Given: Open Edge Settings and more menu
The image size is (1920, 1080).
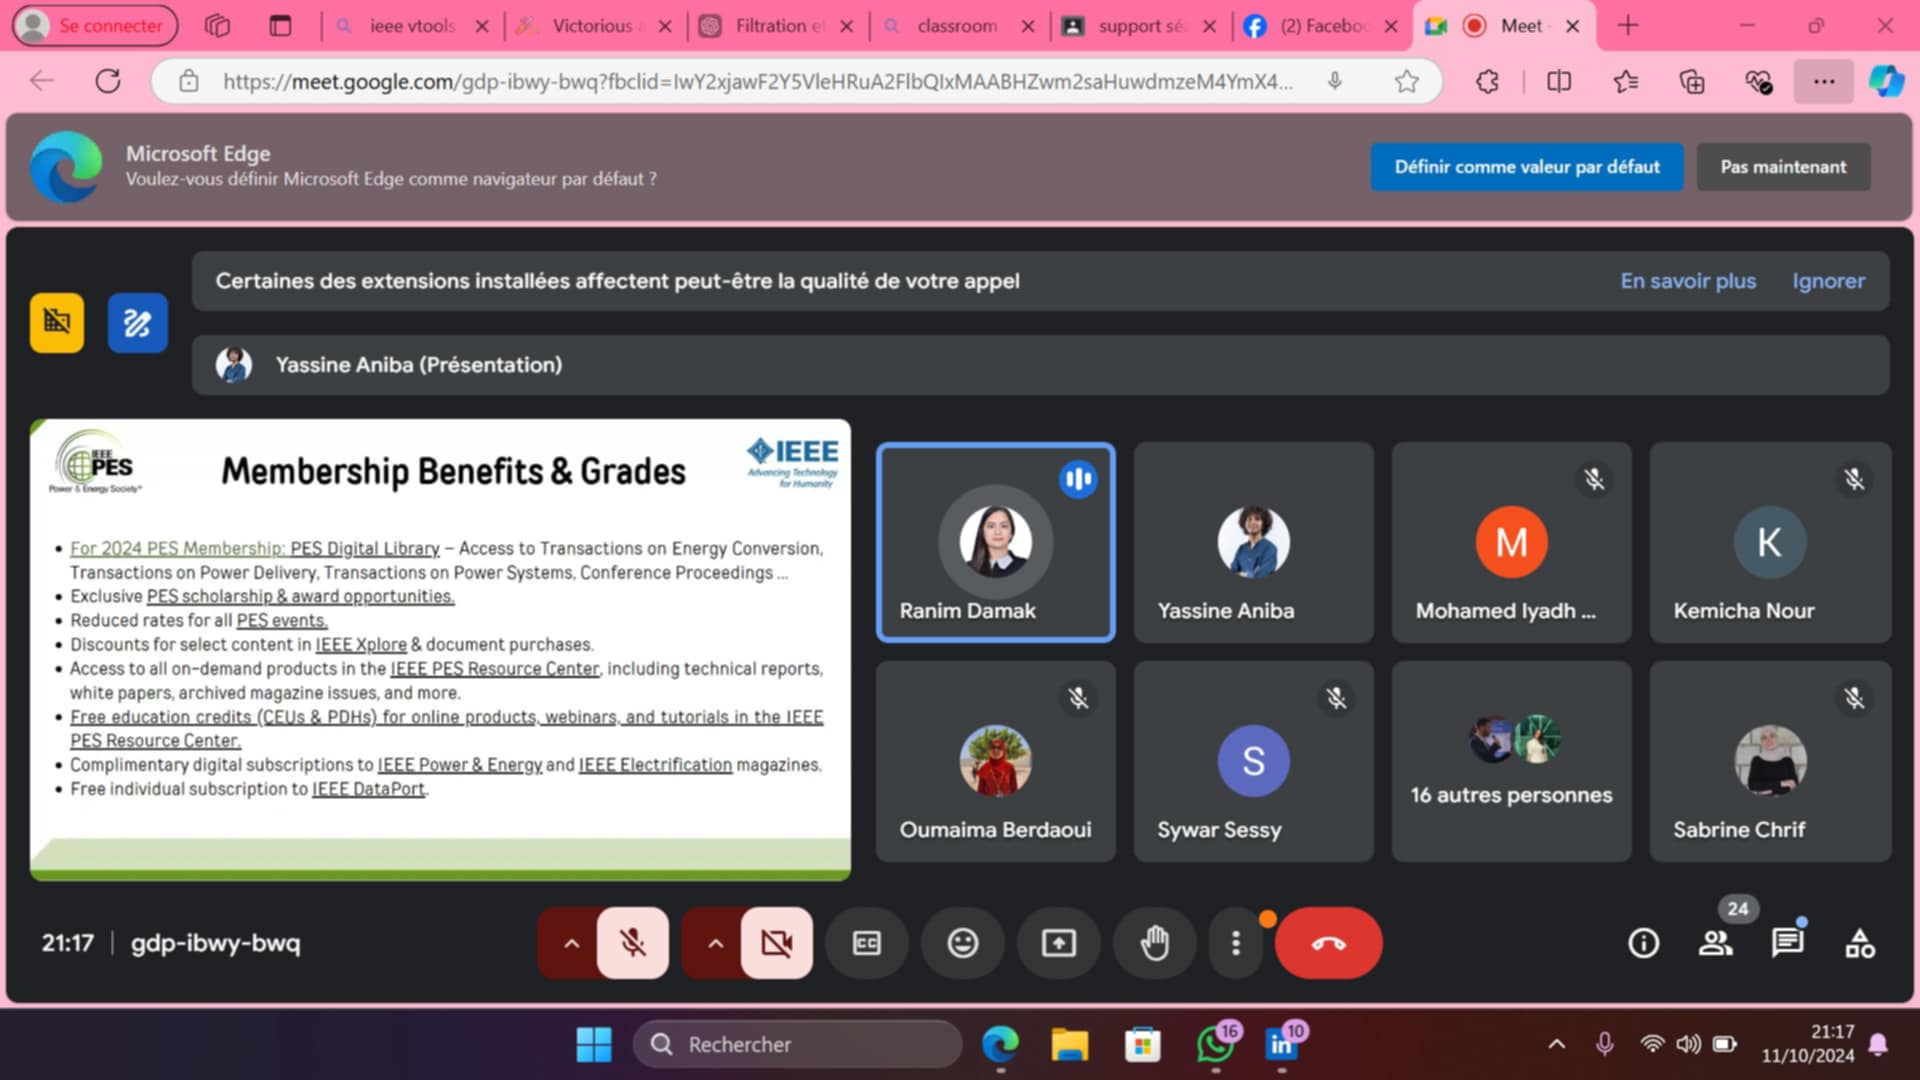Looking at the screenshot, I should tap(1824, 81).
